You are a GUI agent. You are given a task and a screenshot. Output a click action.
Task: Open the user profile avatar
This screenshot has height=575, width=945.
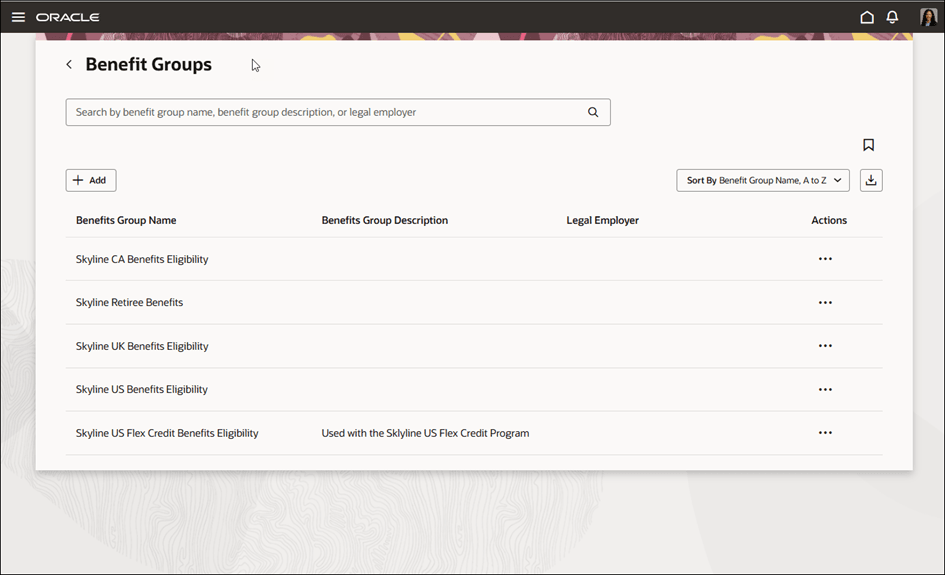(x=928, y=17)
